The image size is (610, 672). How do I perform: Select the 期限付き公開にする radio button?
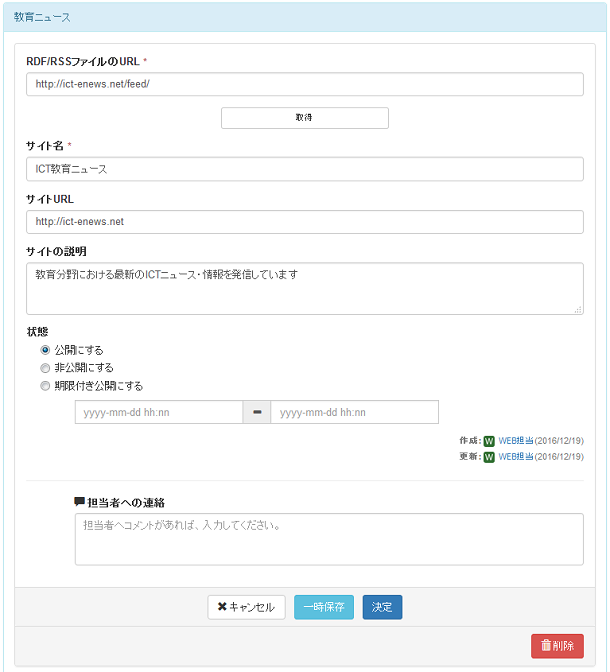coord(45,386)
